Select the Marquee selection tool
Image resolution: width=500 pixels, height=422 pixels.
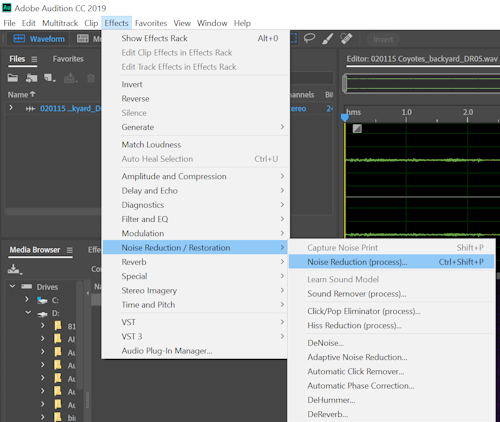[294, 38]
